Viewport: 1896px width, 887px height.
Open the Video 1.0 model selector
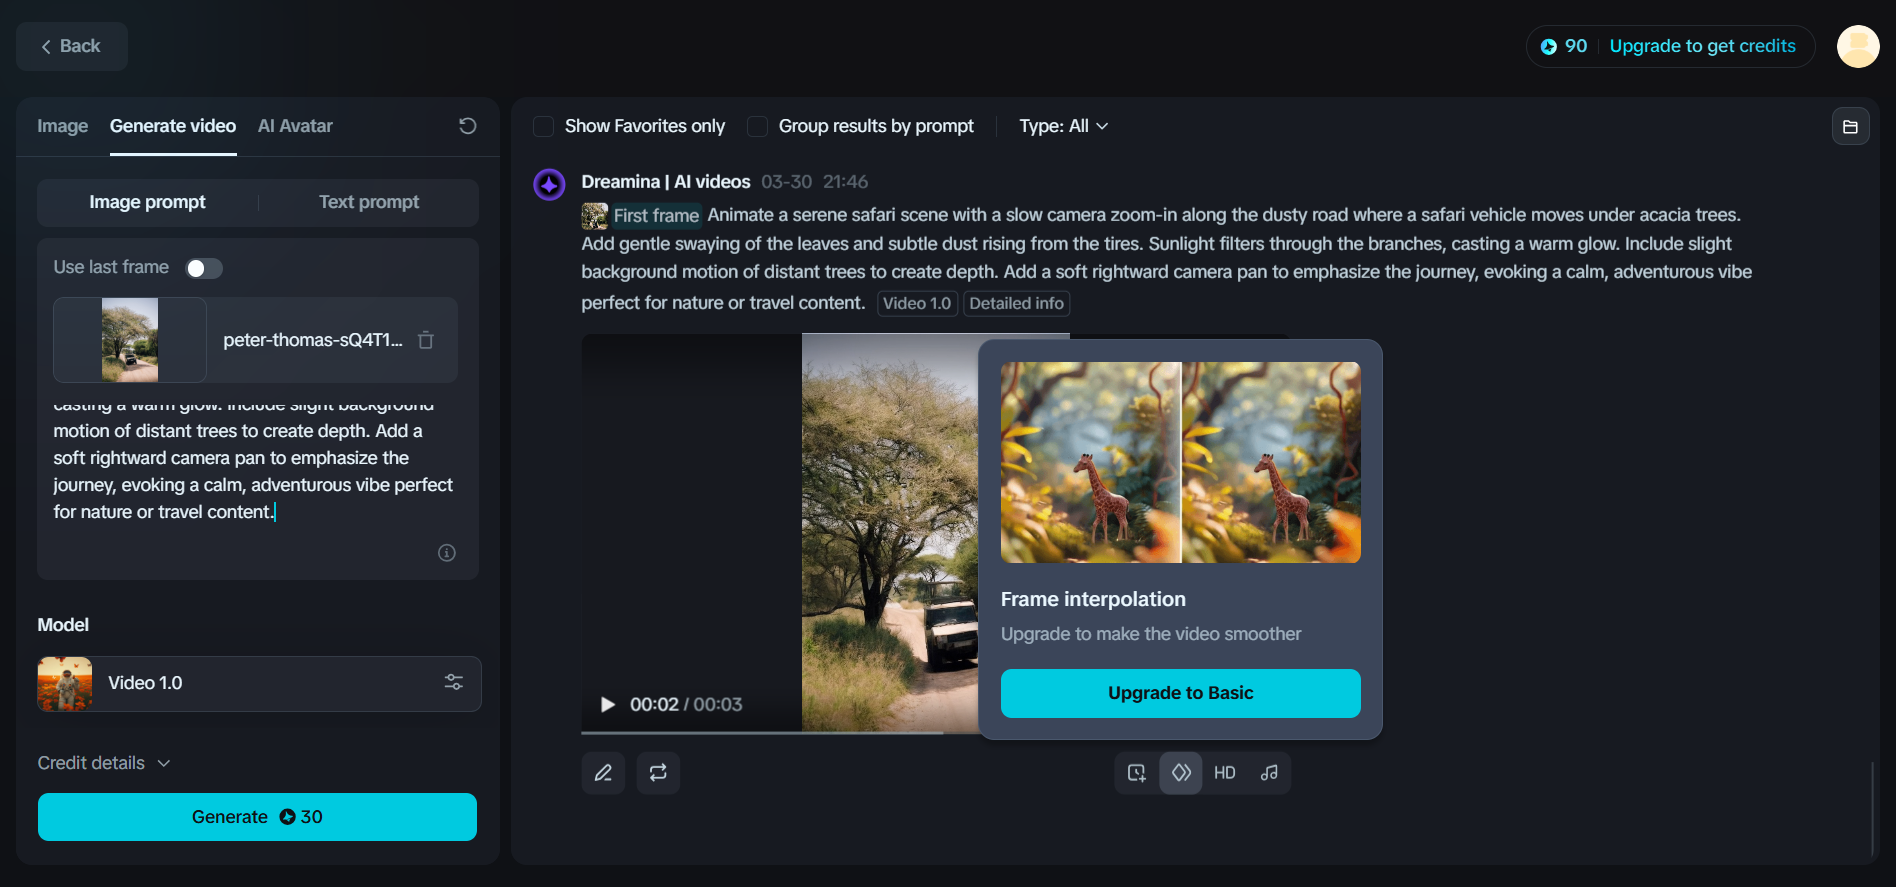point(259,684)
